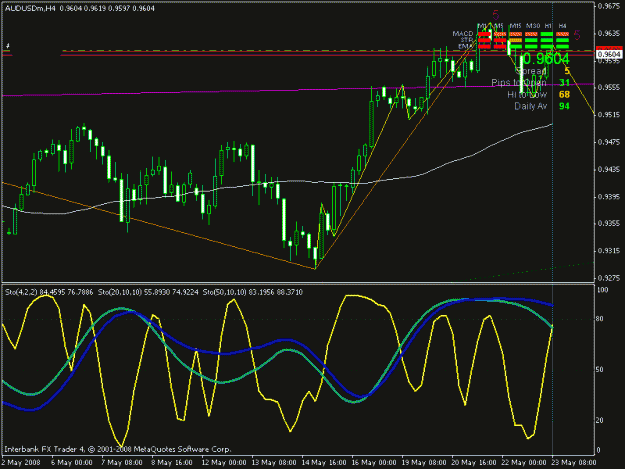
Task: Click the 2 May 2008 date label
Action: (x=21, y=462)
